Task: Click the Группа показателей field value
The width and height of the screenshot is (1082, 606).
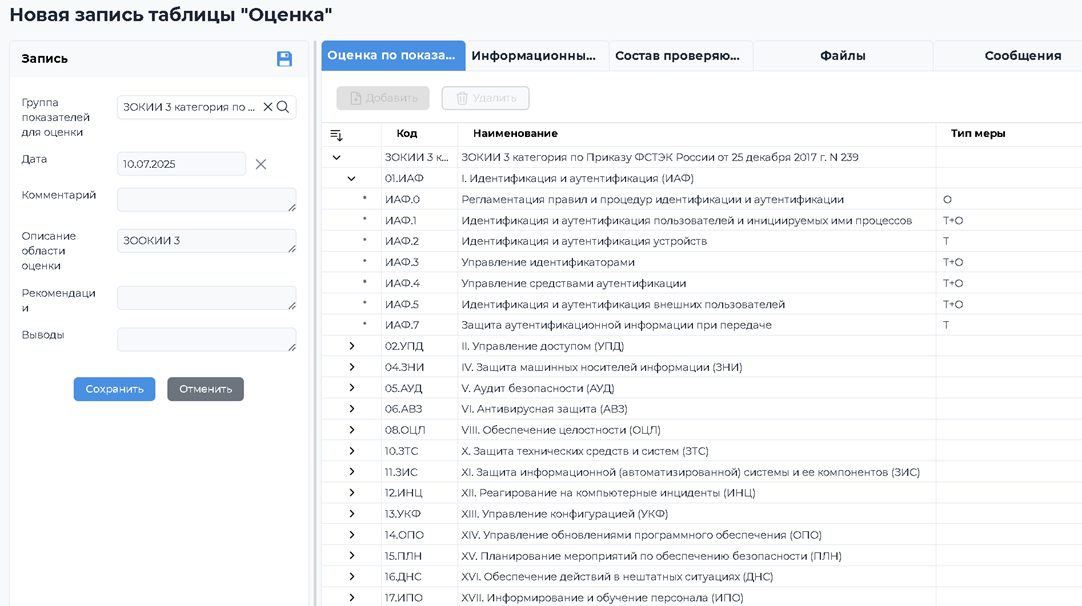Action: (188, 107)
